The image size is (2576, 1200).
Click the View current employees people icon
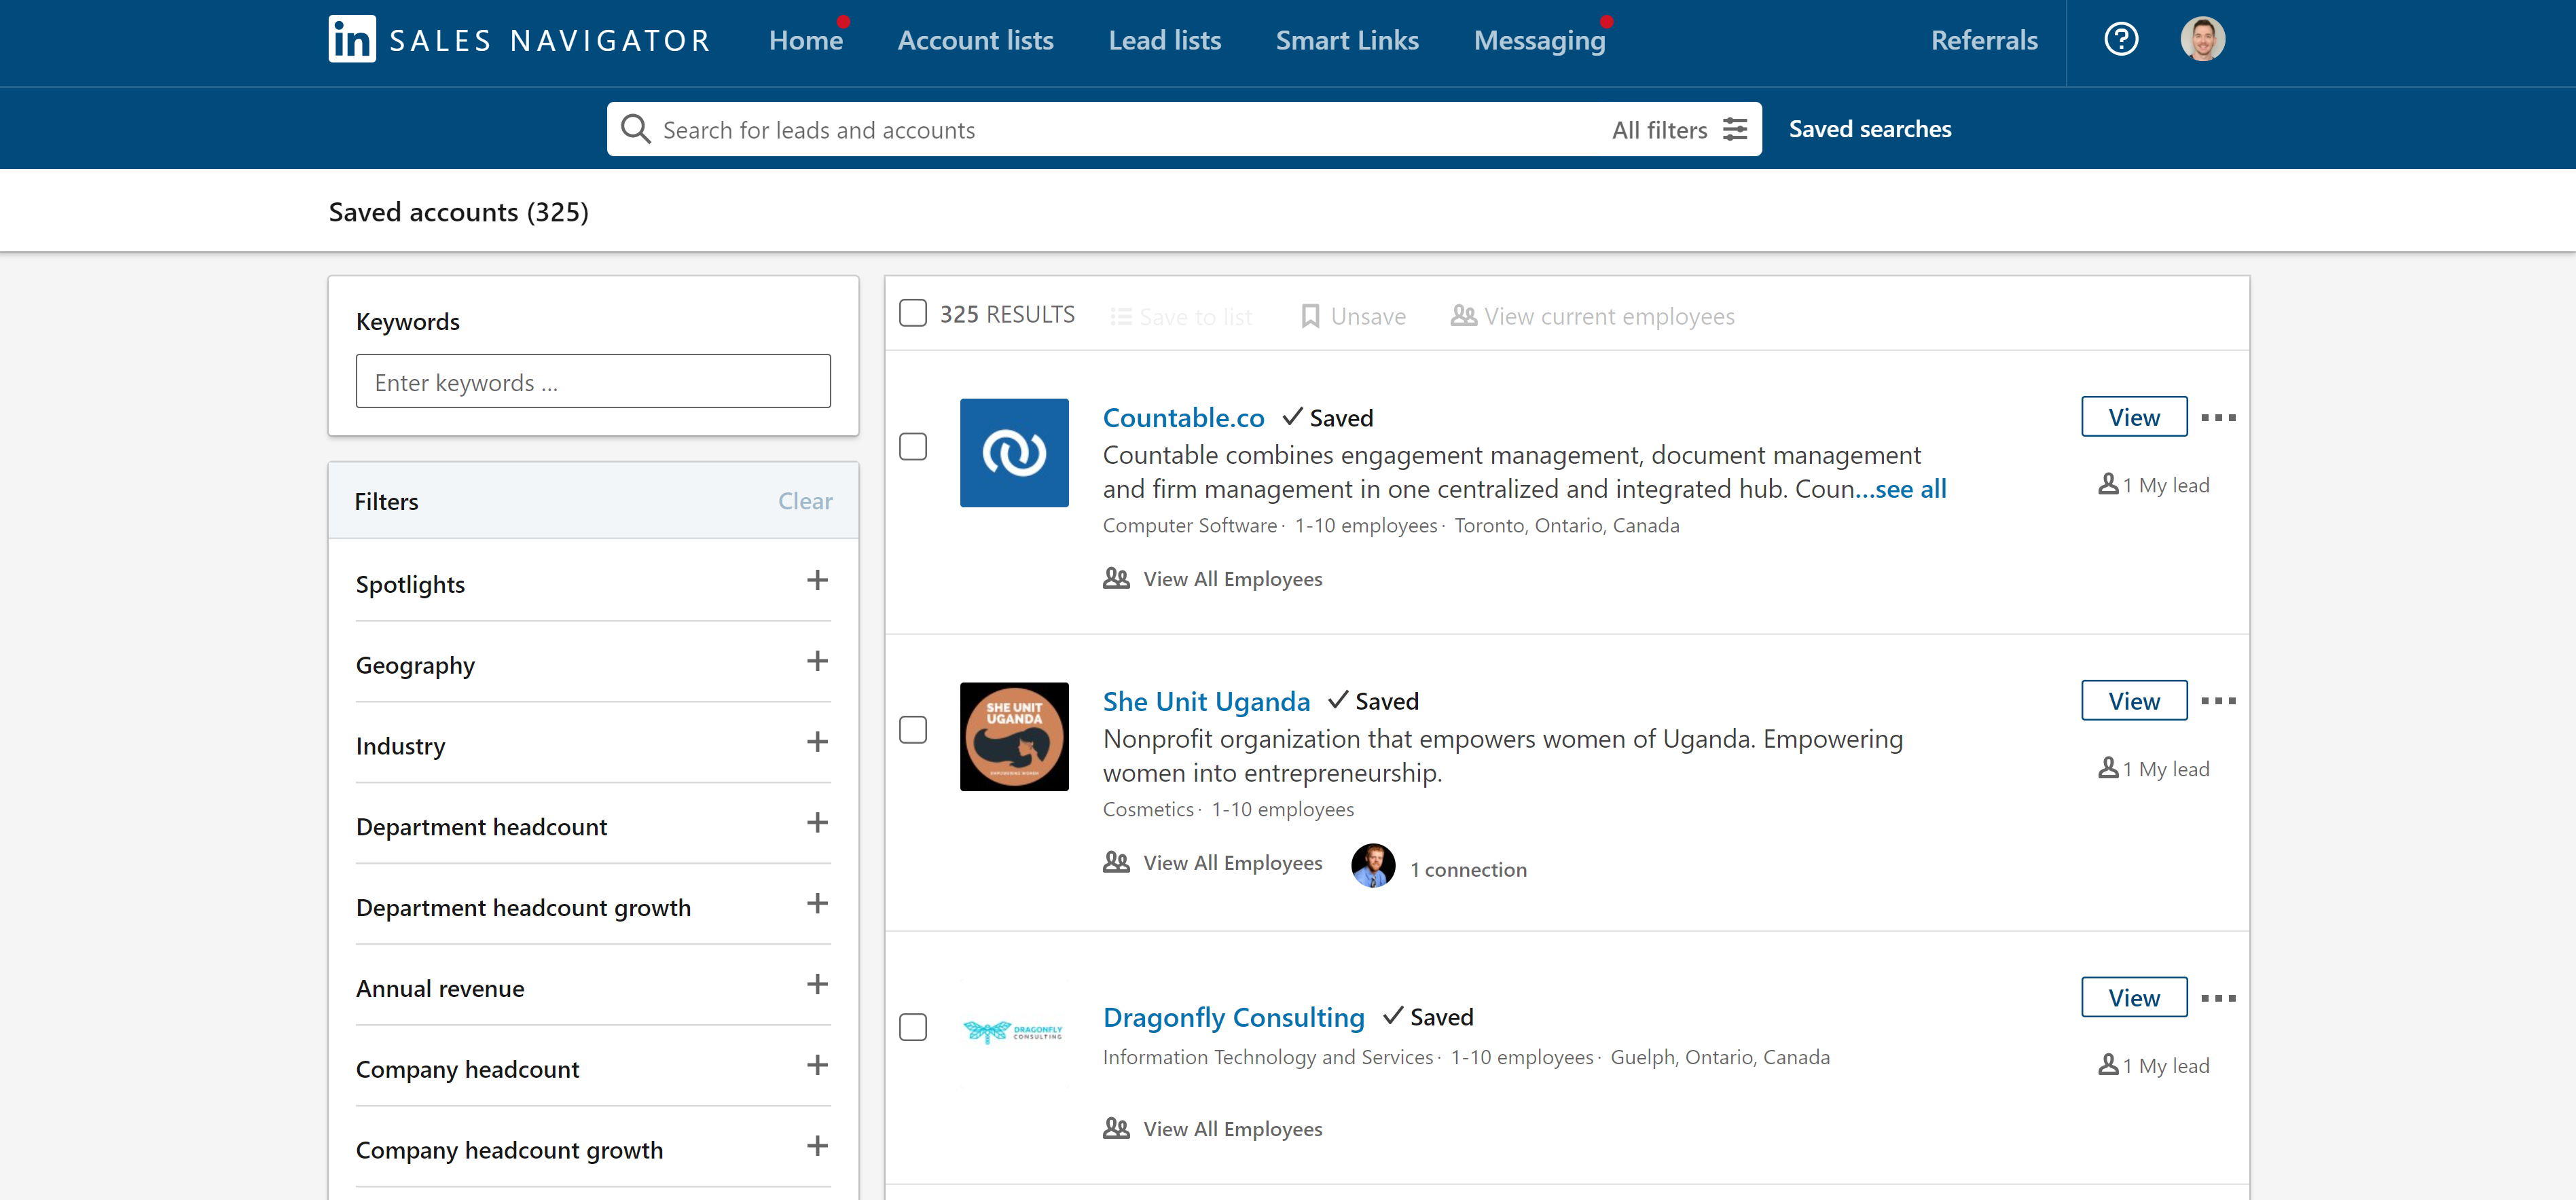[x=1463, y=316]
